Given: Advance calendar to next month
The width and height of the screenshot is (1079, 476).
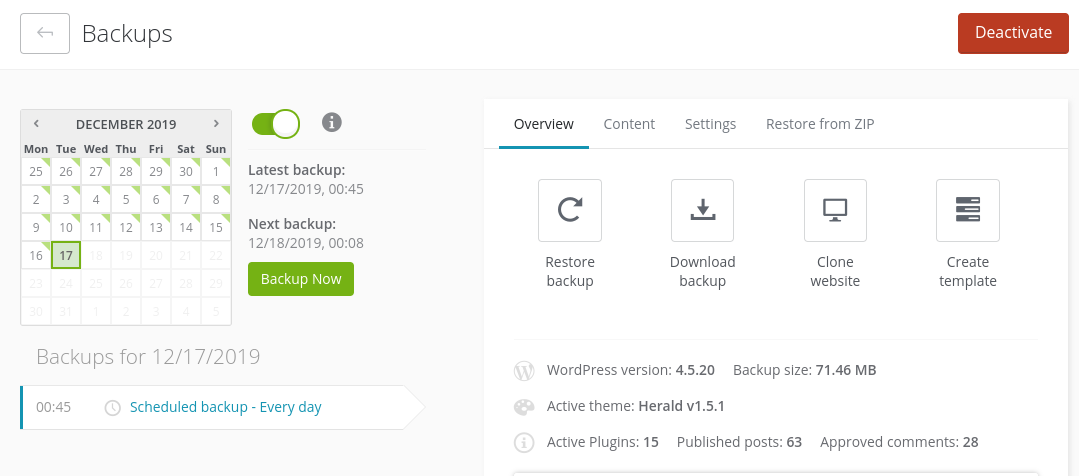Looking at the screenshot, I should point(216,124).
